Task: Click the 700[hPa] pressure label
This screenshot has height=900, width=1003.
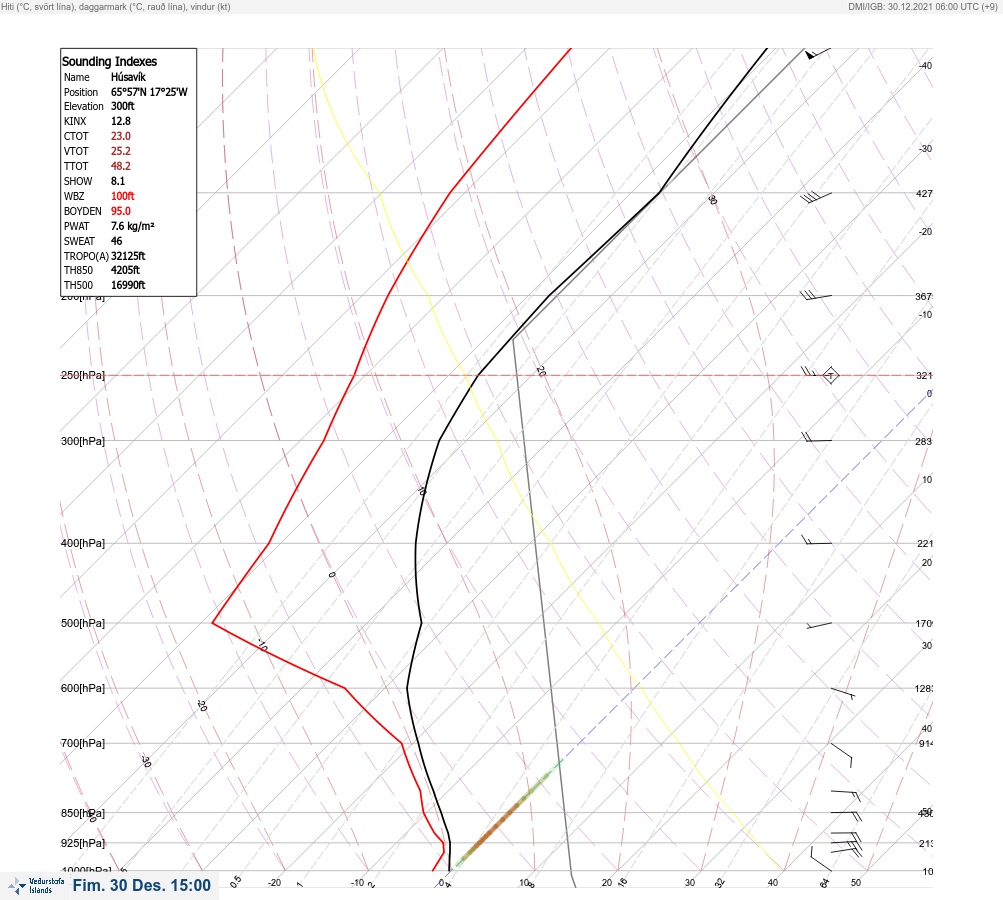Action: [83, 743]
